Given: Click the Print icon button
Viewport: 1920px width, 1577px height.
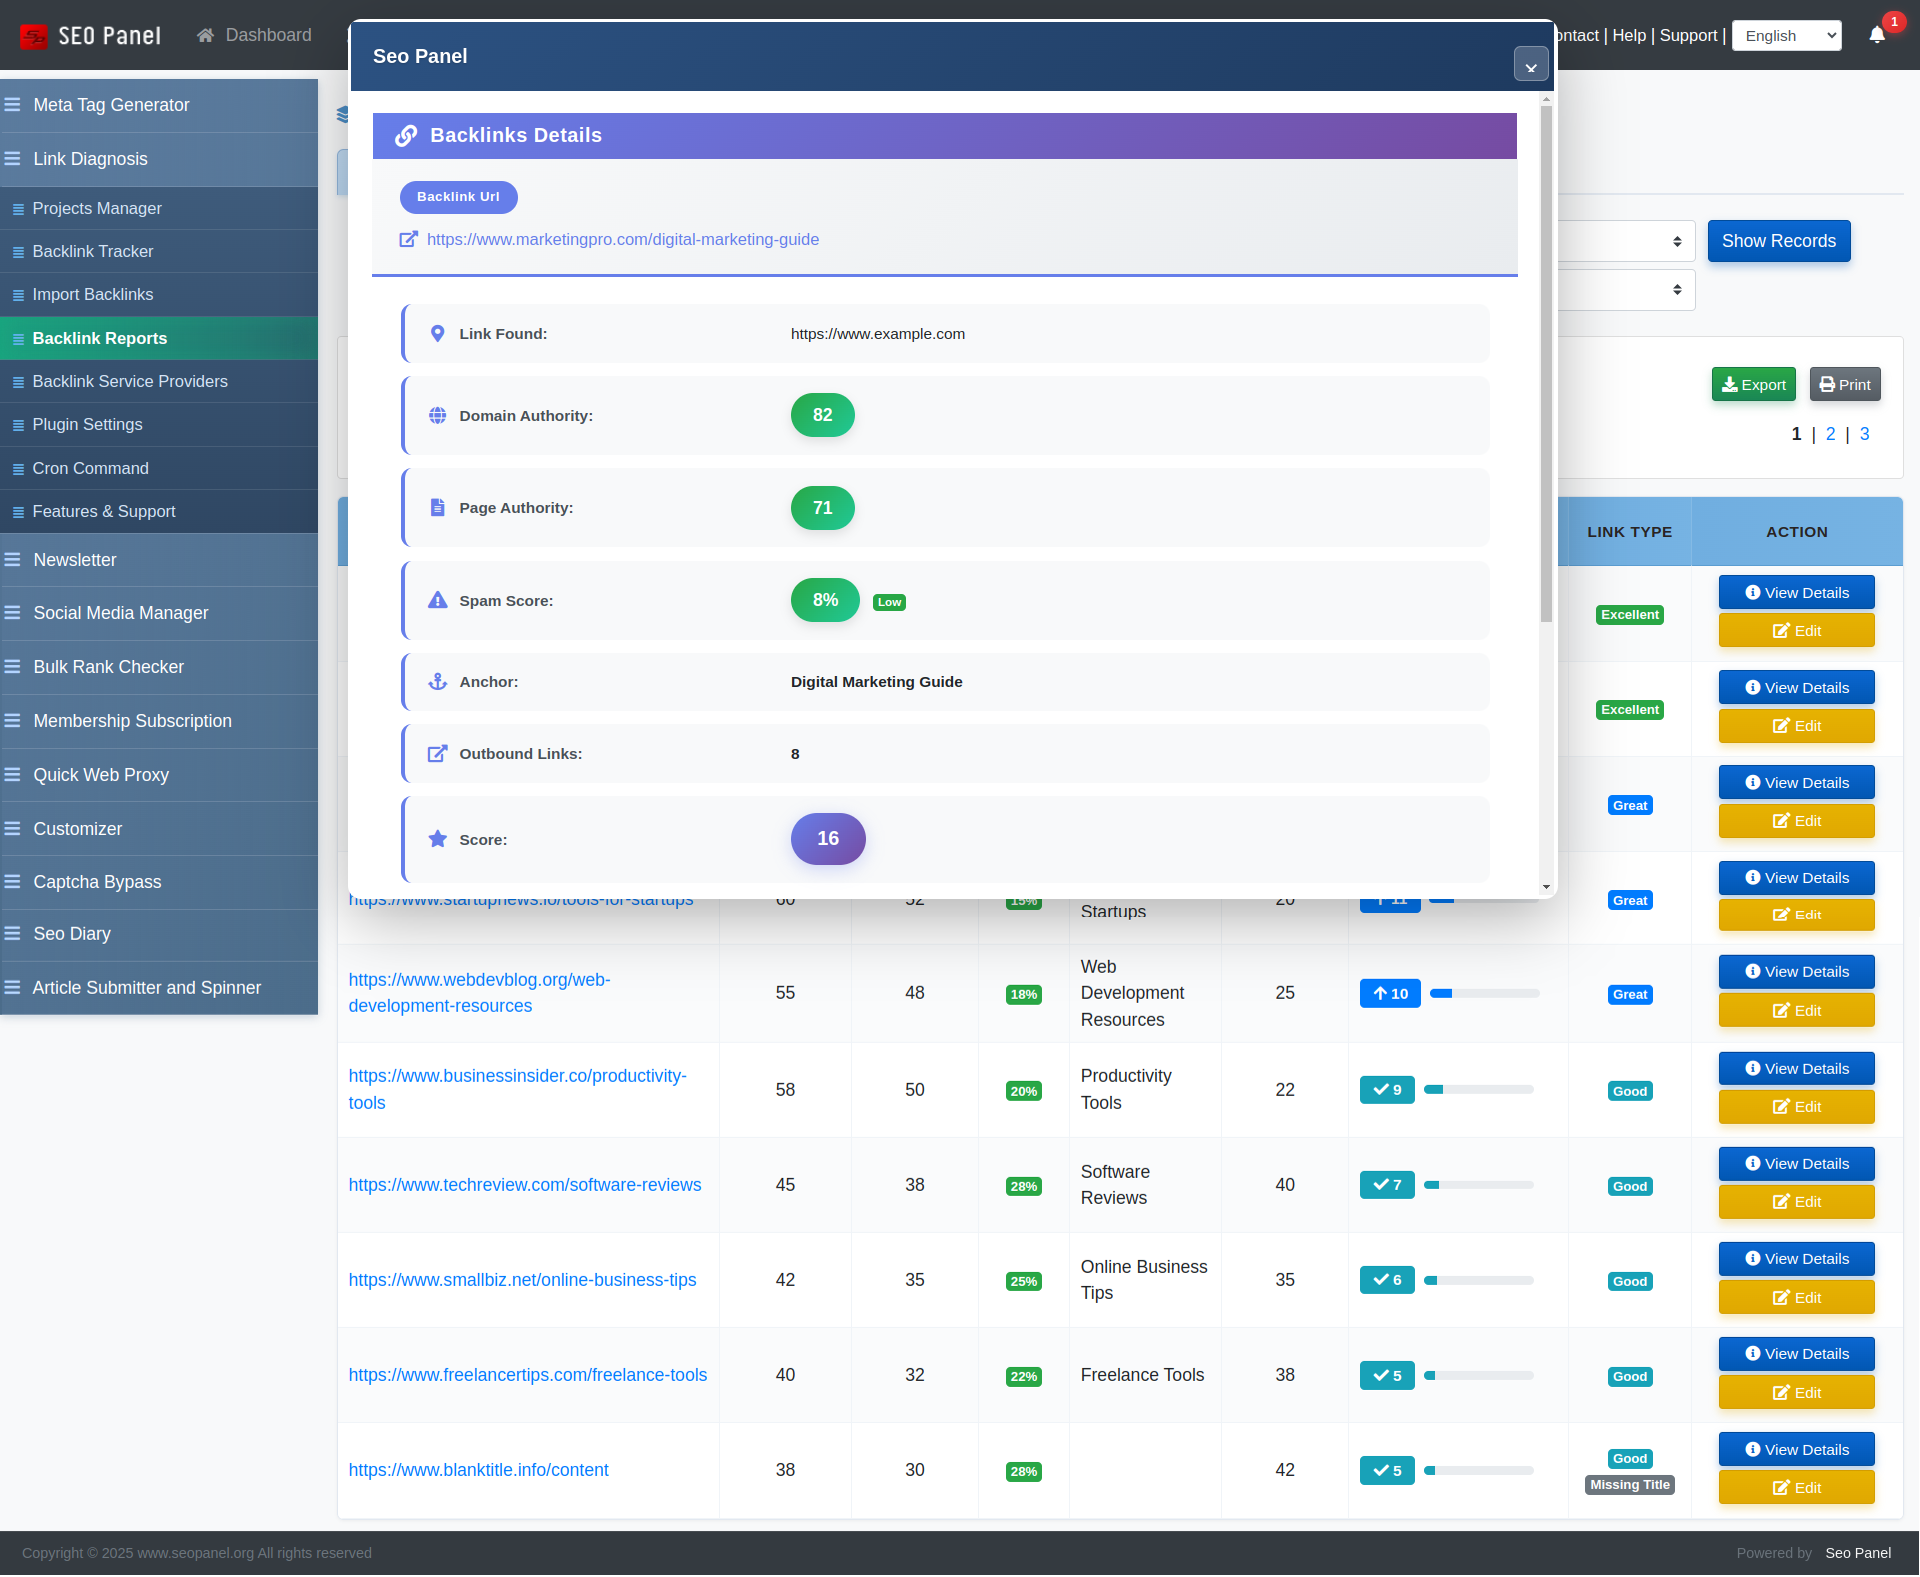Looking at the screenshot, I should 1826,384.
